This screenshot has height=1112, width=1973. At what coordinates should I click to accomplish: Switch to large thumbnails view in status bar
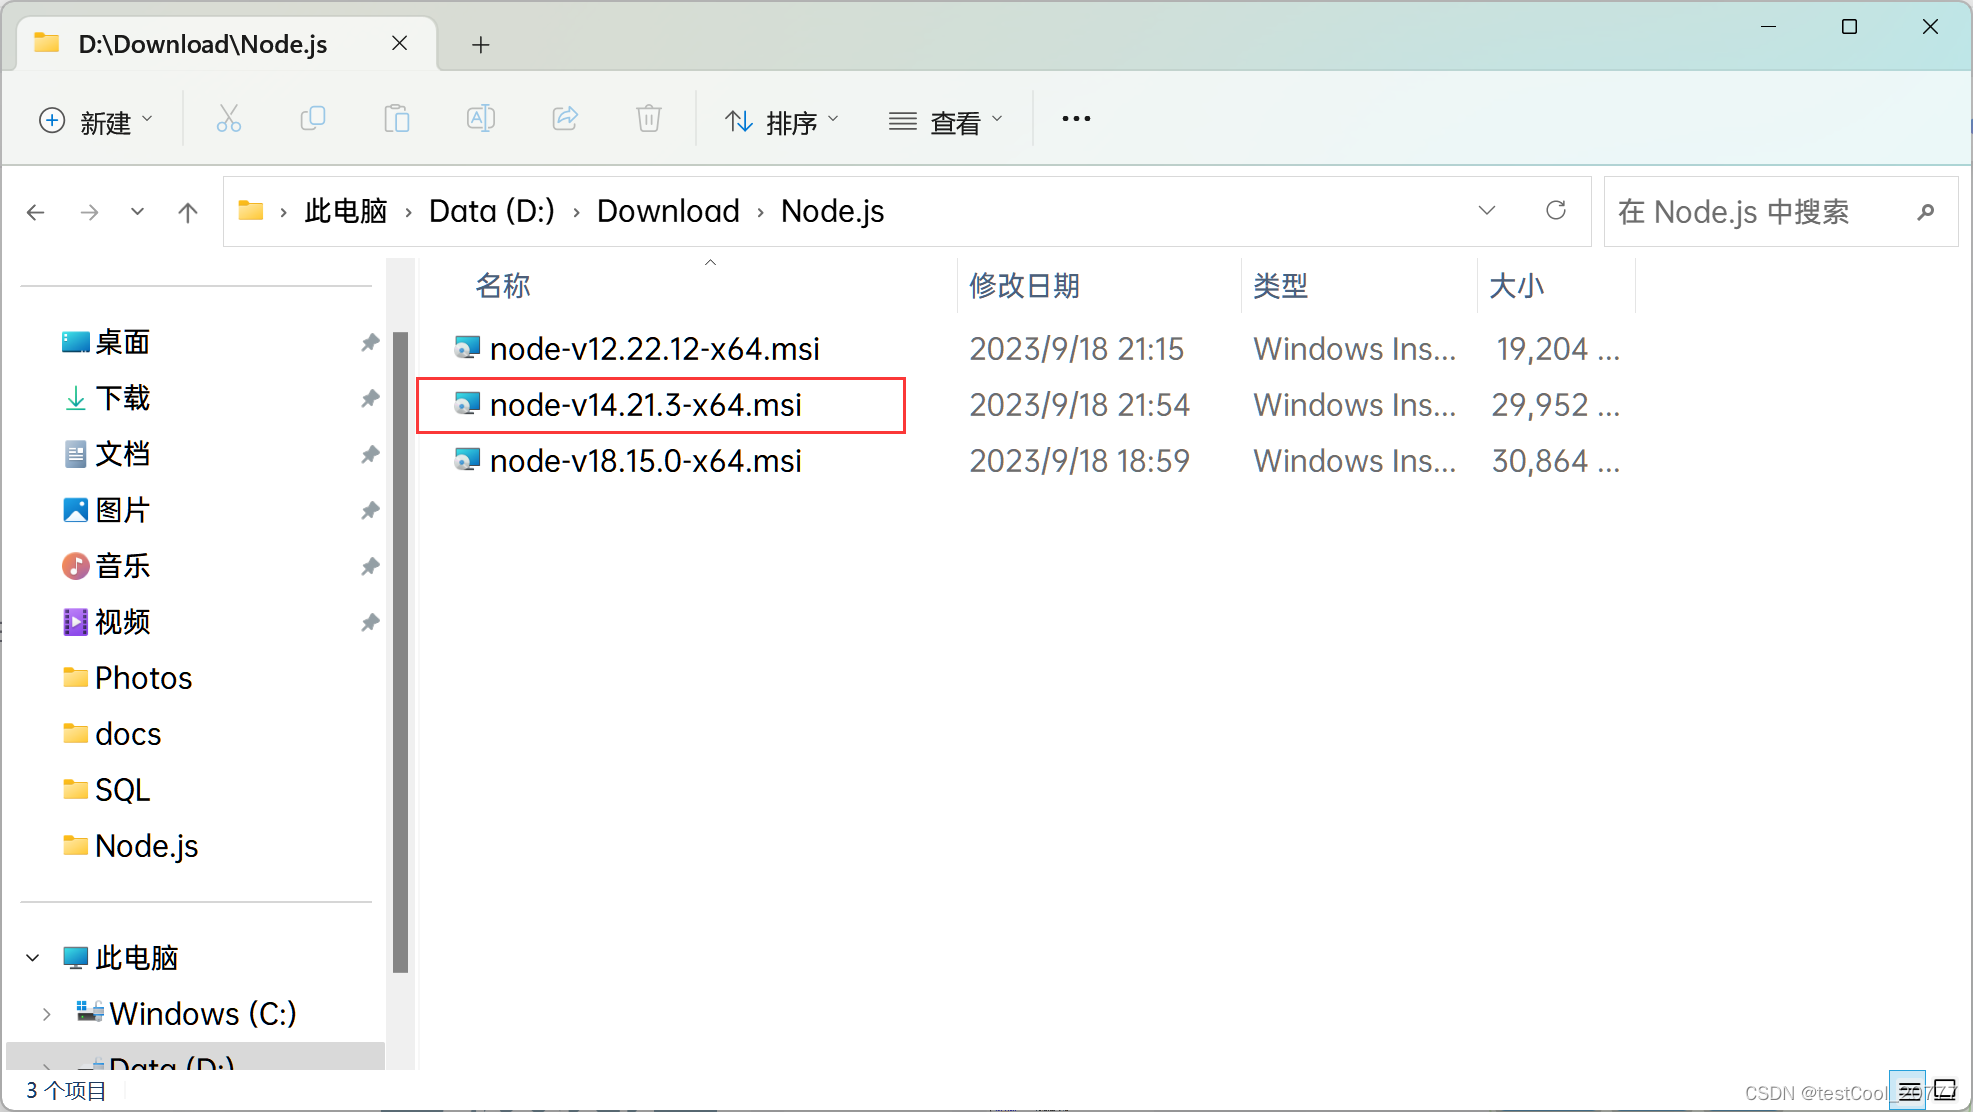coord(1945,1089)
